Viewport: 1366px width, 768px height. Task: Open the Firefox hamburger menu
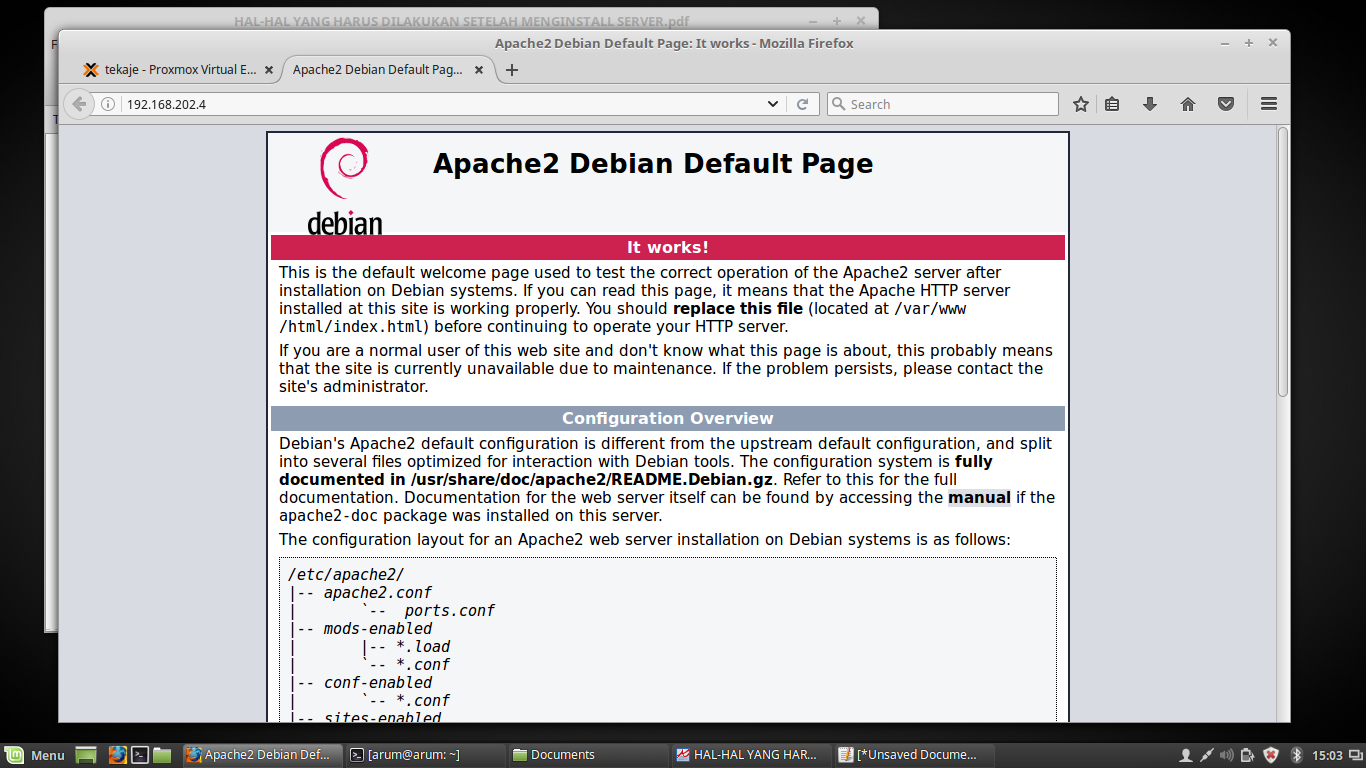(1269, 104)
